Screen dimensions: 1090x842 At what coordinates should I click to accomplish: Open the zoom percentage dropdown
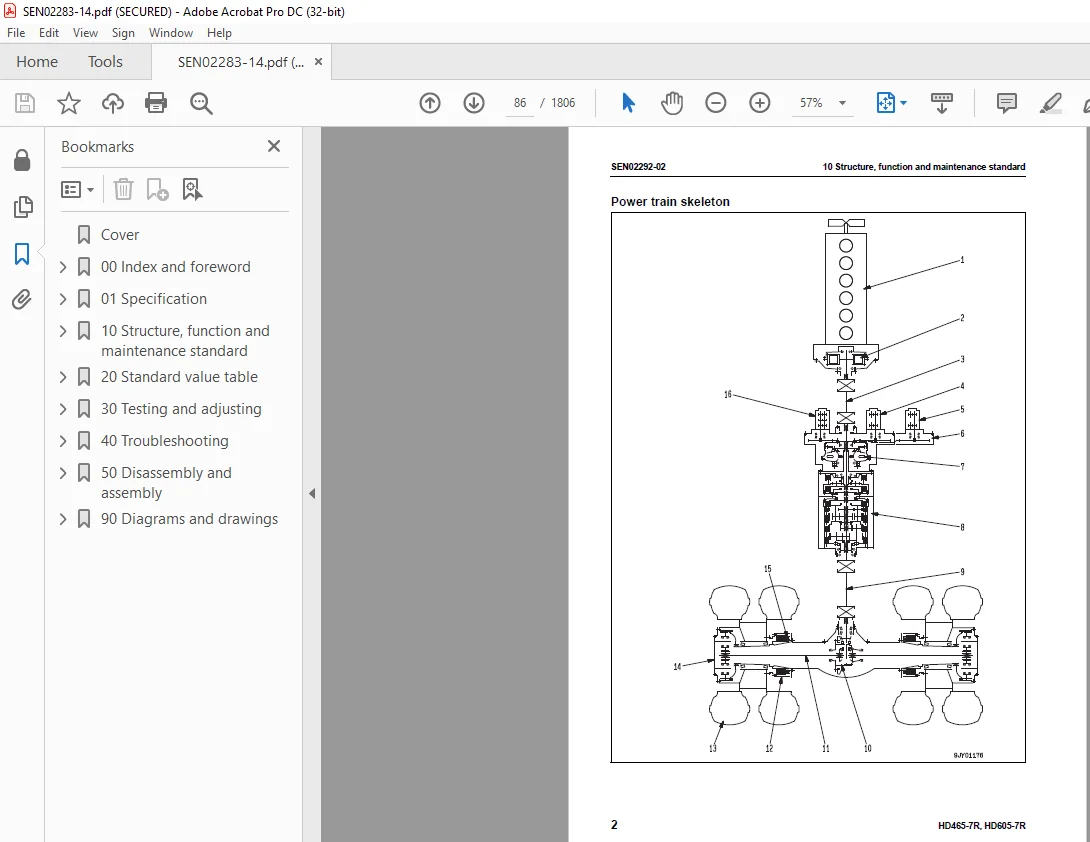coord(843,103)
